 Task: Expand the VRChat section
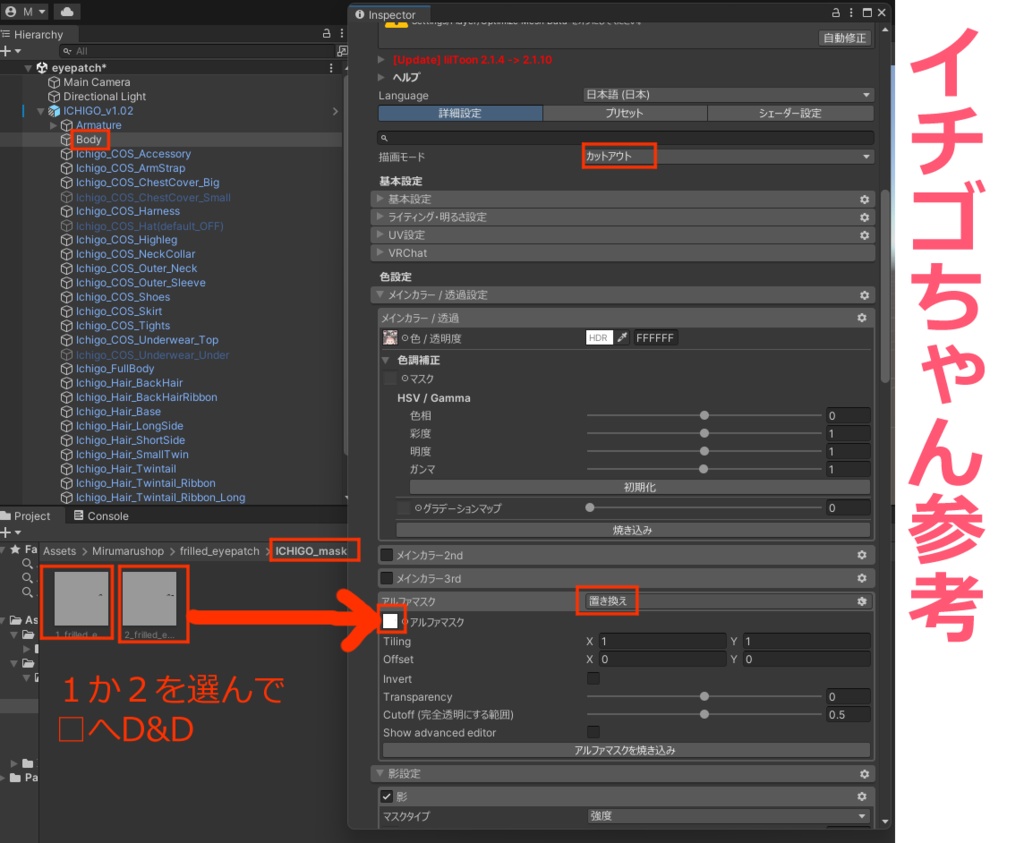tap(379, 253)
